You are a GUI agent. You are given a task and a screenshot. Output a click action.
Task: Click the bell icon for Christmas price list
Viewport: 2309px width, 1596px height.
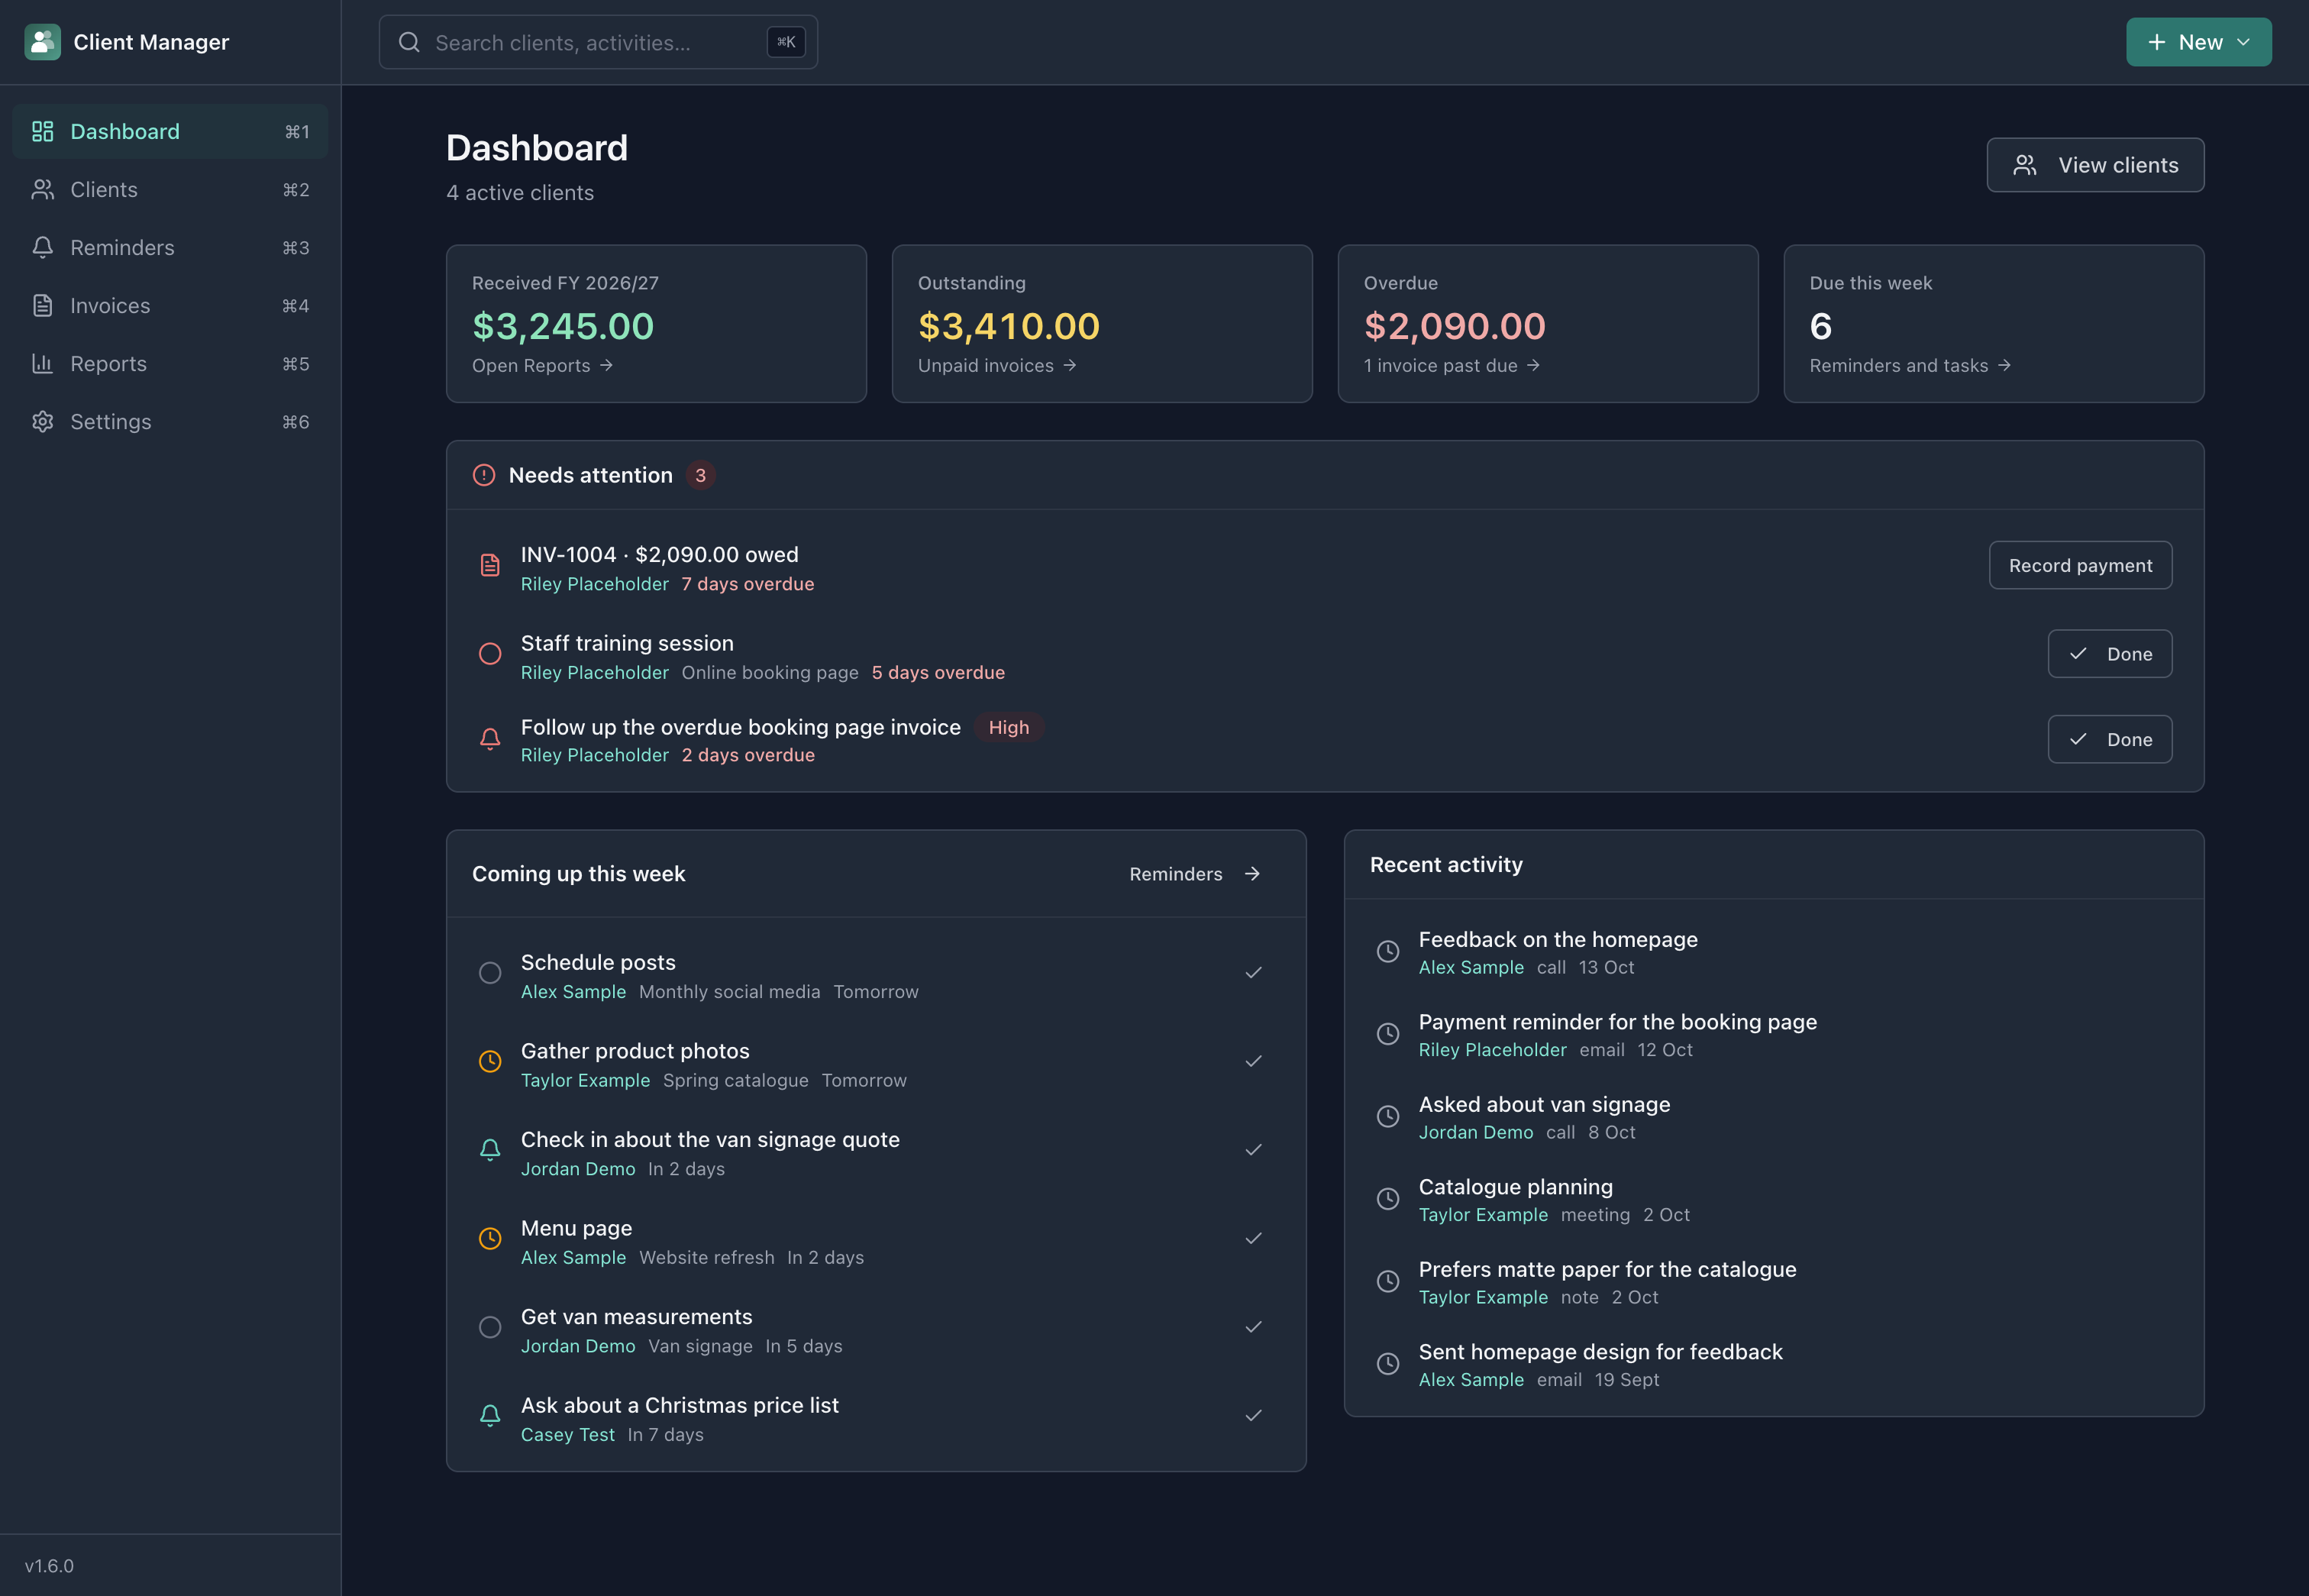click(x=490, y=1416)
